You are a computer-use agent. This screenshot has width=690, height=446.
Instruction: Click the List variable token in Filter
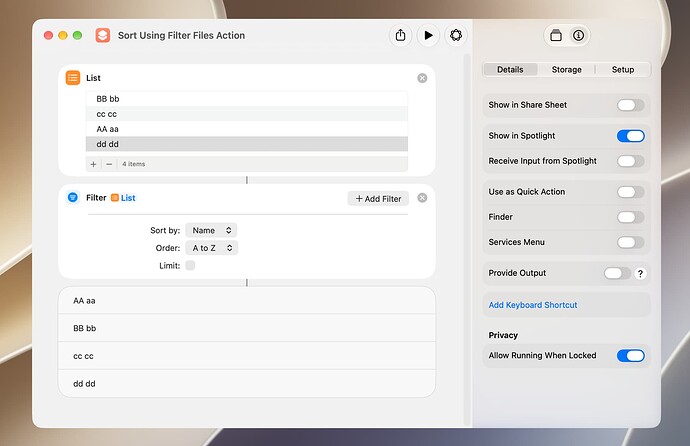click(123, 198)
